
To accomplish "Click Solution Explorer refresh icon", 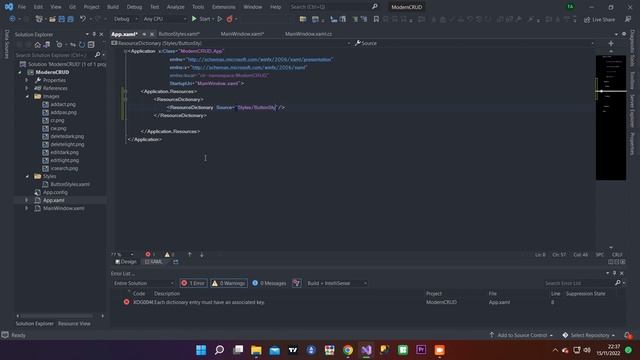I will pos(82,44).
